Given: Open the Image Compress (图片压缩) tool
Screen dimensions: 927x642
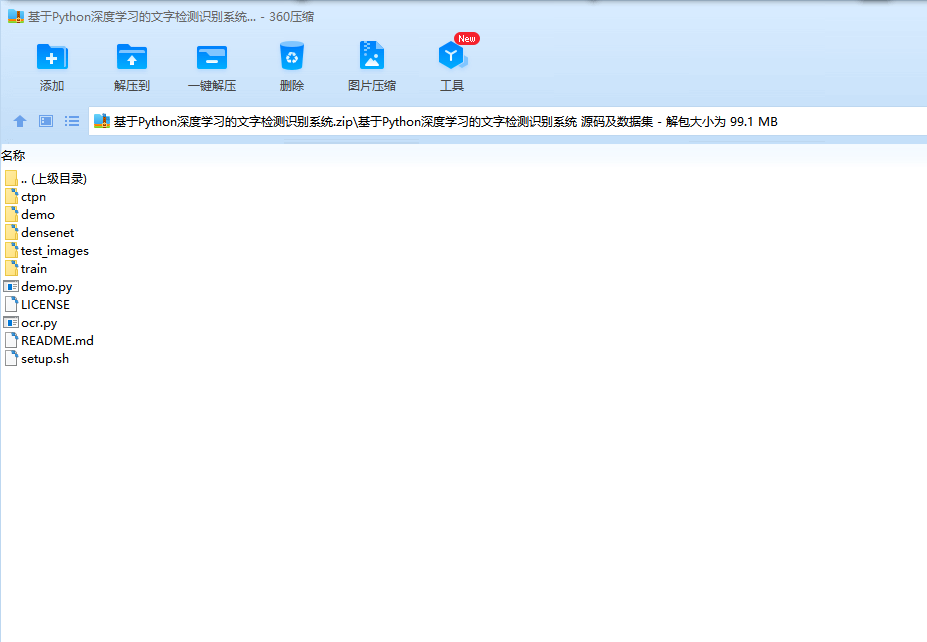Looking at the screenshot, I should click(x=372, y=56).
